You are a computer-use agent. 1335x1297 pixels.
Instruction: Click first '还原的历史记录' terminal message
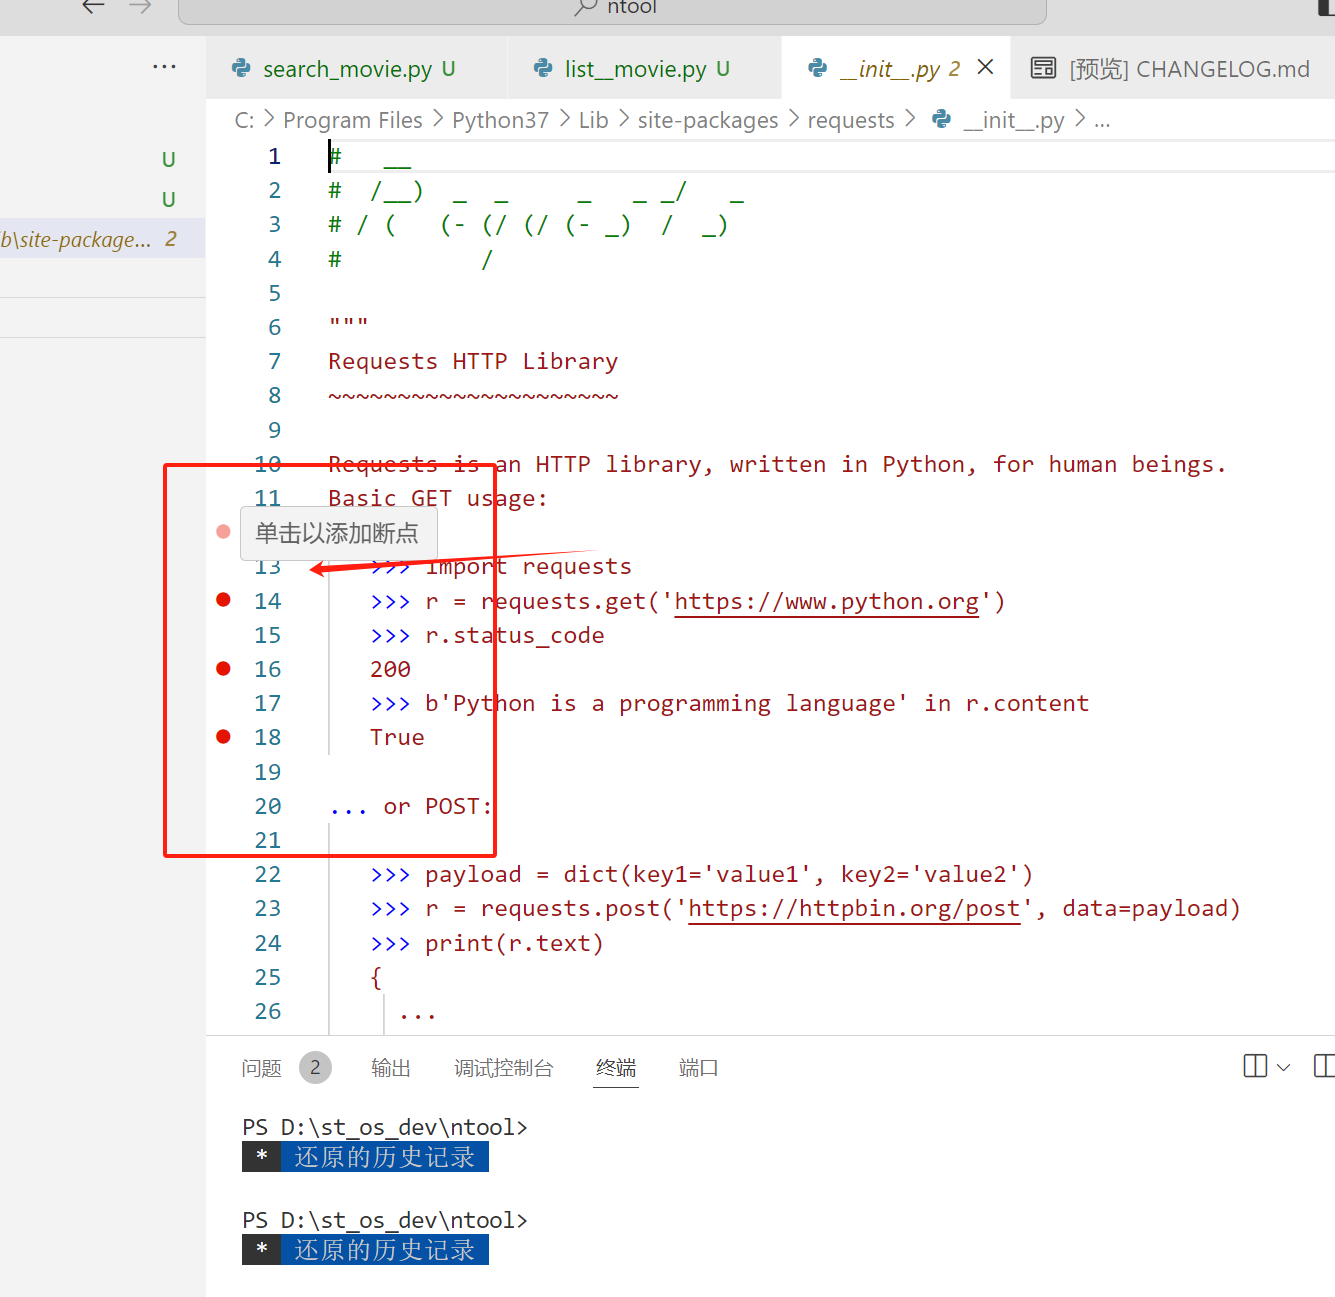(x=385, y=1157)
